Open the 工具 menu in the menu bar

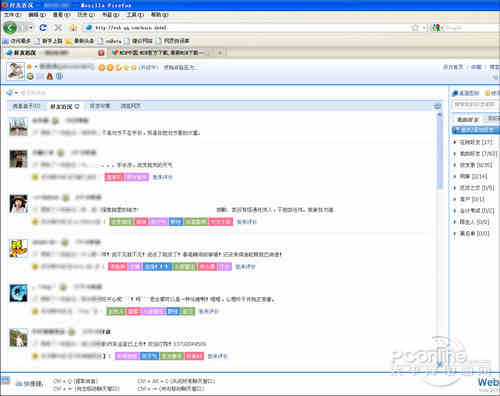coord(135,15)
